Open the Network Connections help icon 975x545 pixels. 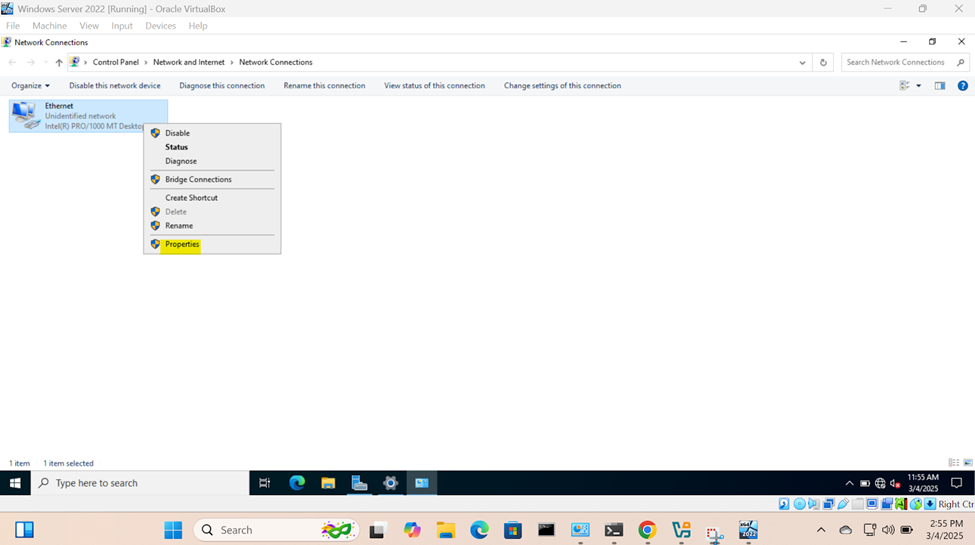[963, 86]
